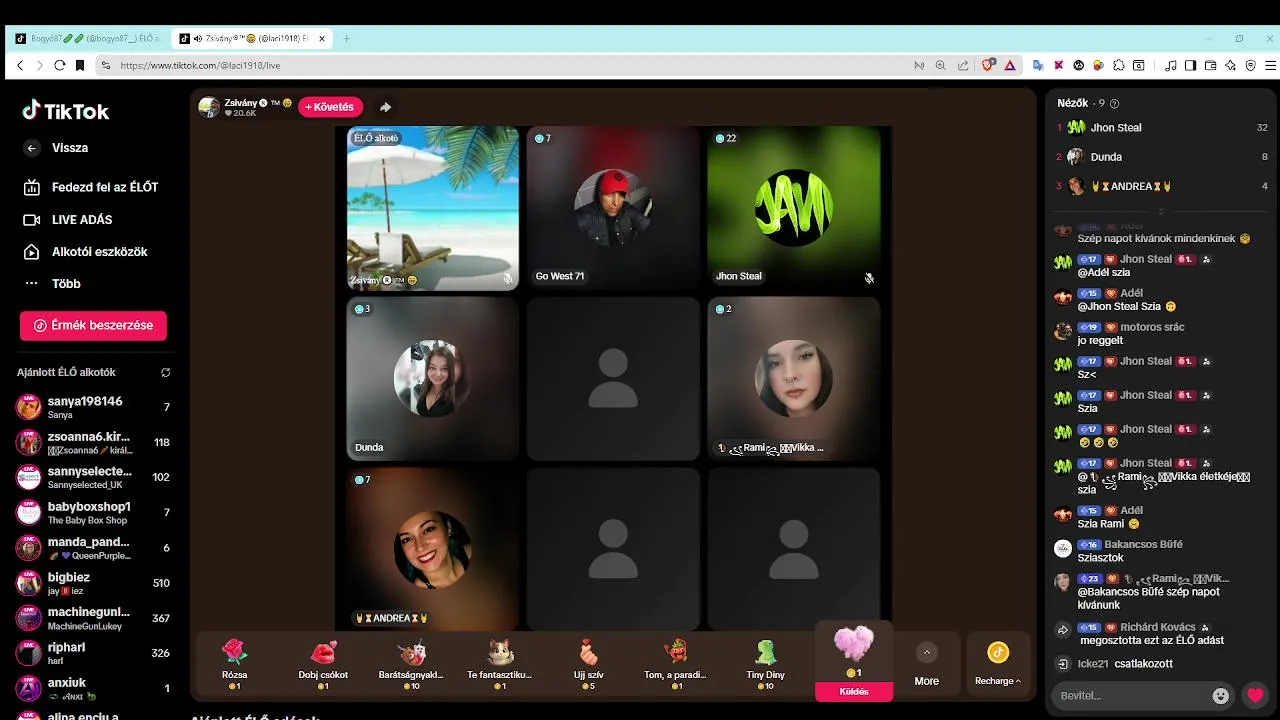Click chat input field Bevitel...

click(1130, 696)
